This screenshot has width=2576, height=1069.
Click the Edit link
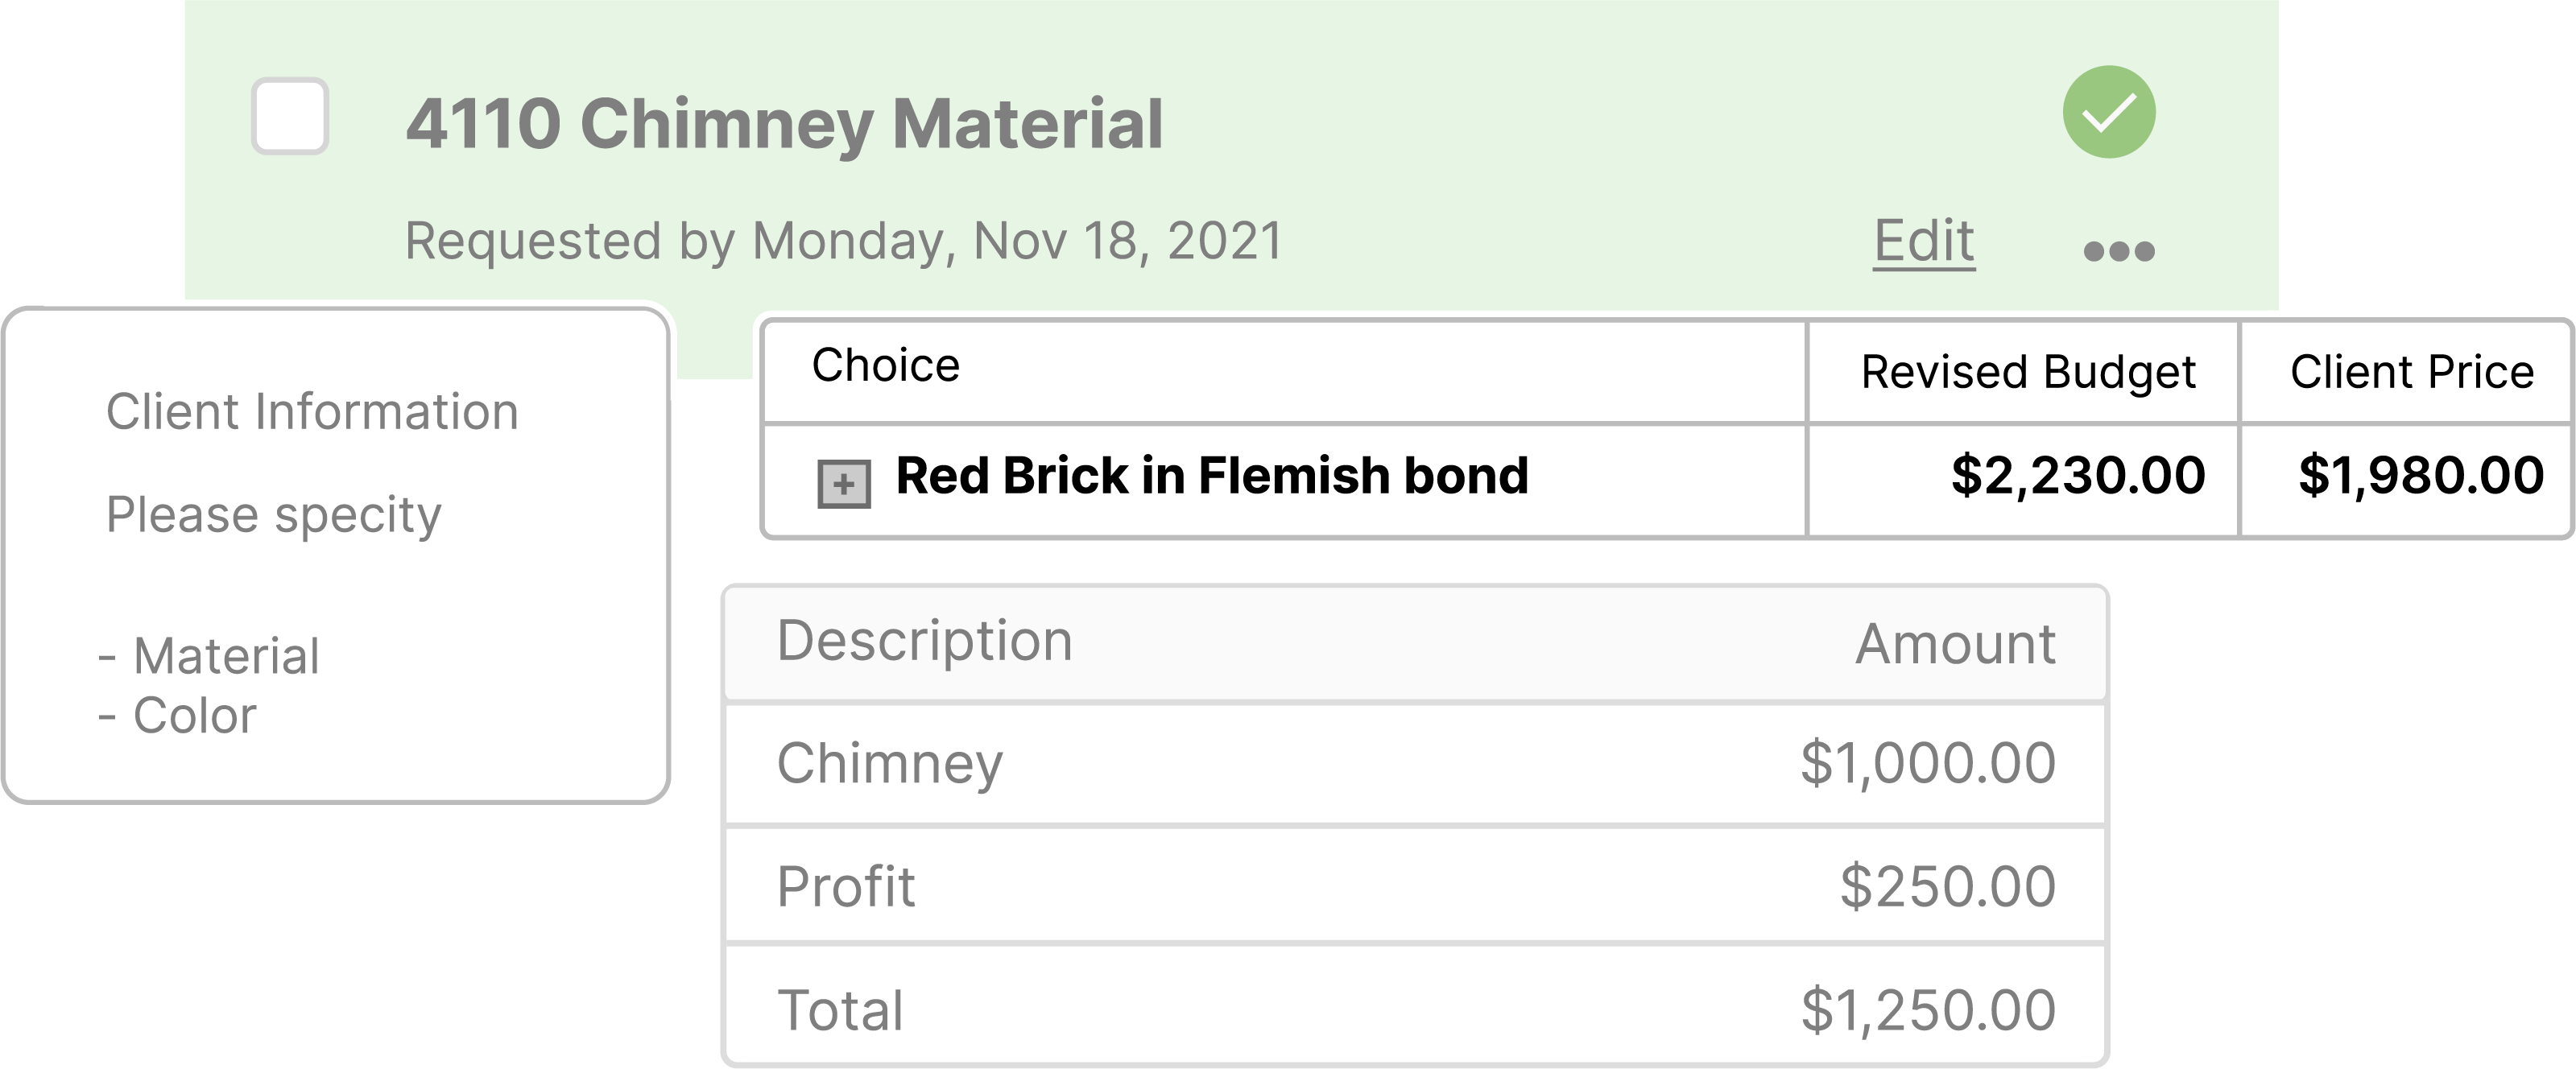(1923, 241)
